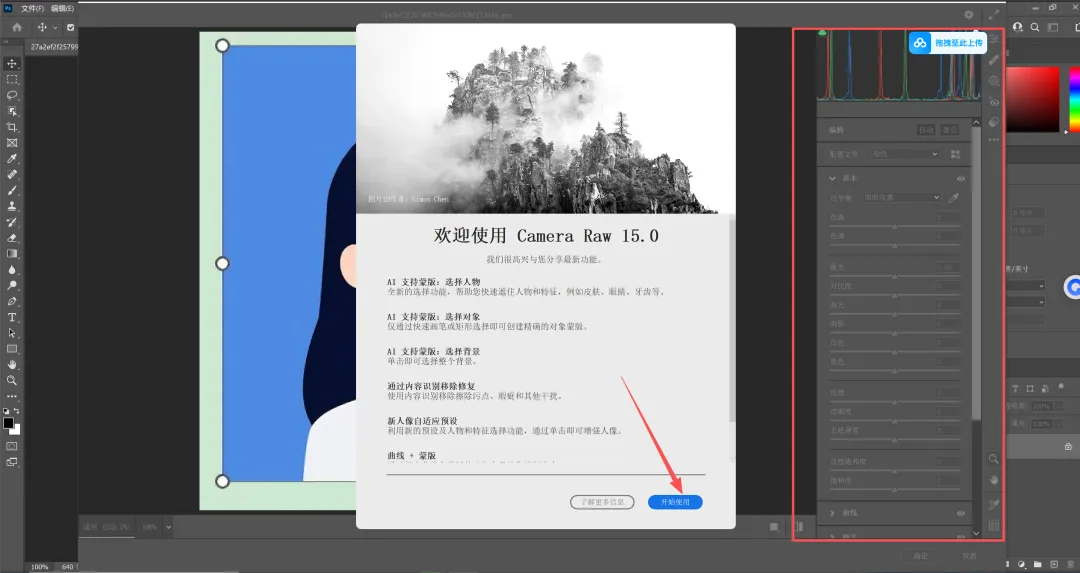Select the Path Selection tool
Screen dimensions: 1080x573
click(x=12, y=333)
